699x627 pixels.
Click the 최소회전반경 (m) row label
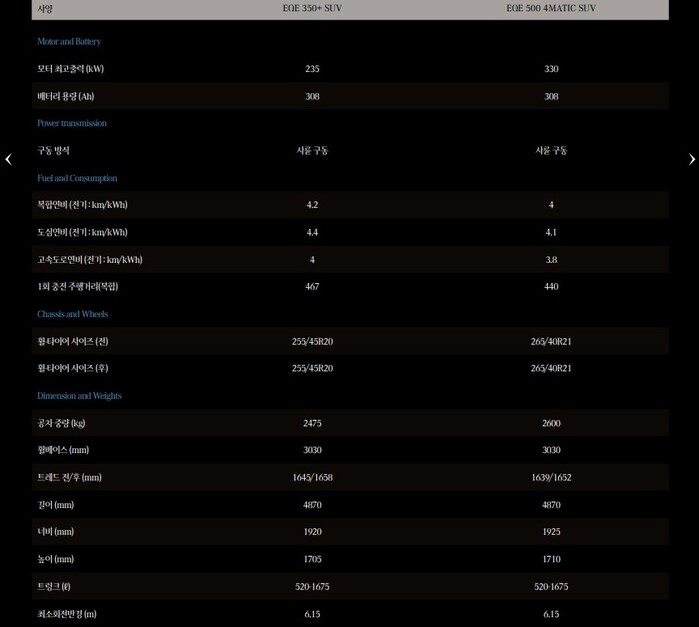click(67, 614)
